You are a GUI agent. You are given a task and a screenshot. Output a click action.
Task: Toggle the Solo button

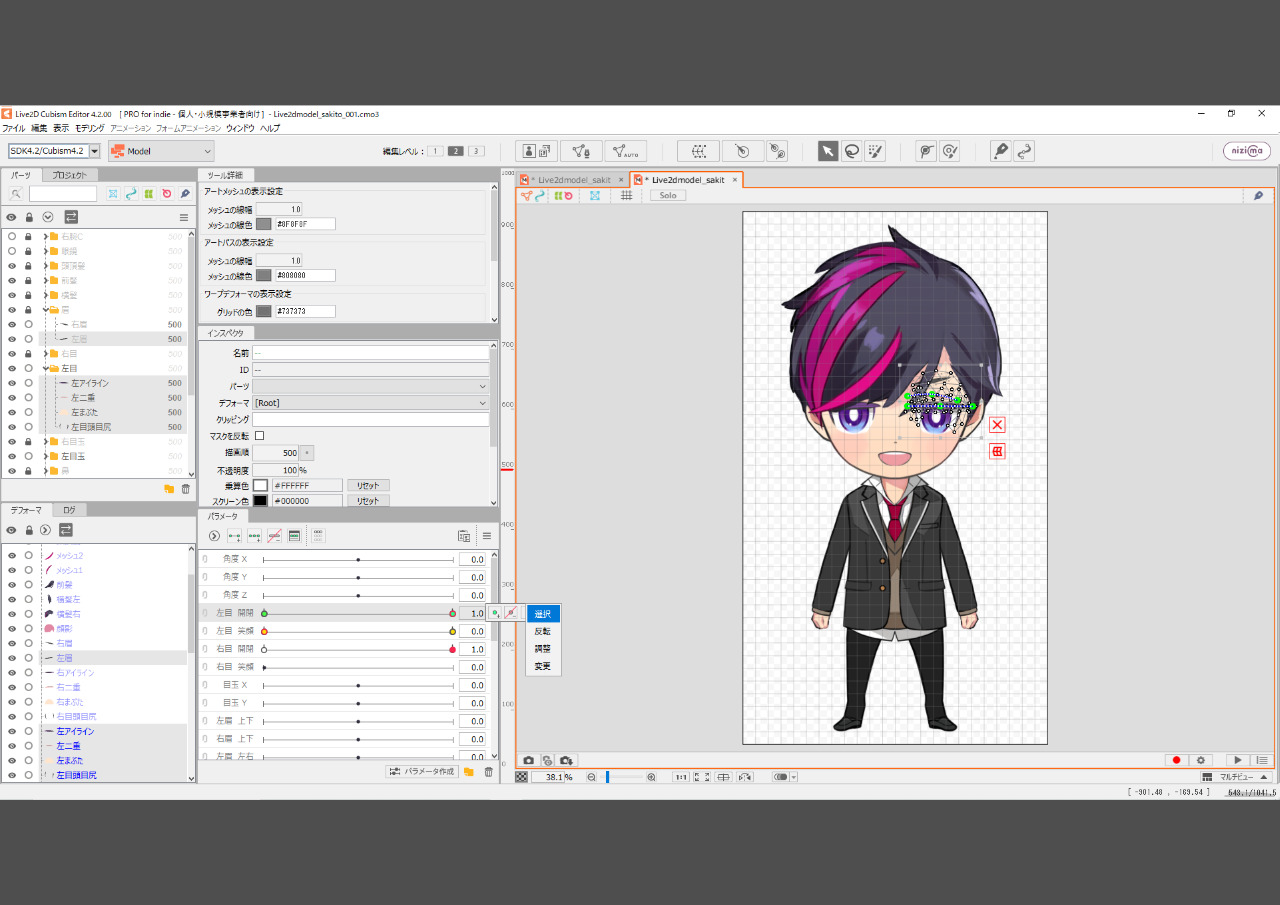(667, 196)
